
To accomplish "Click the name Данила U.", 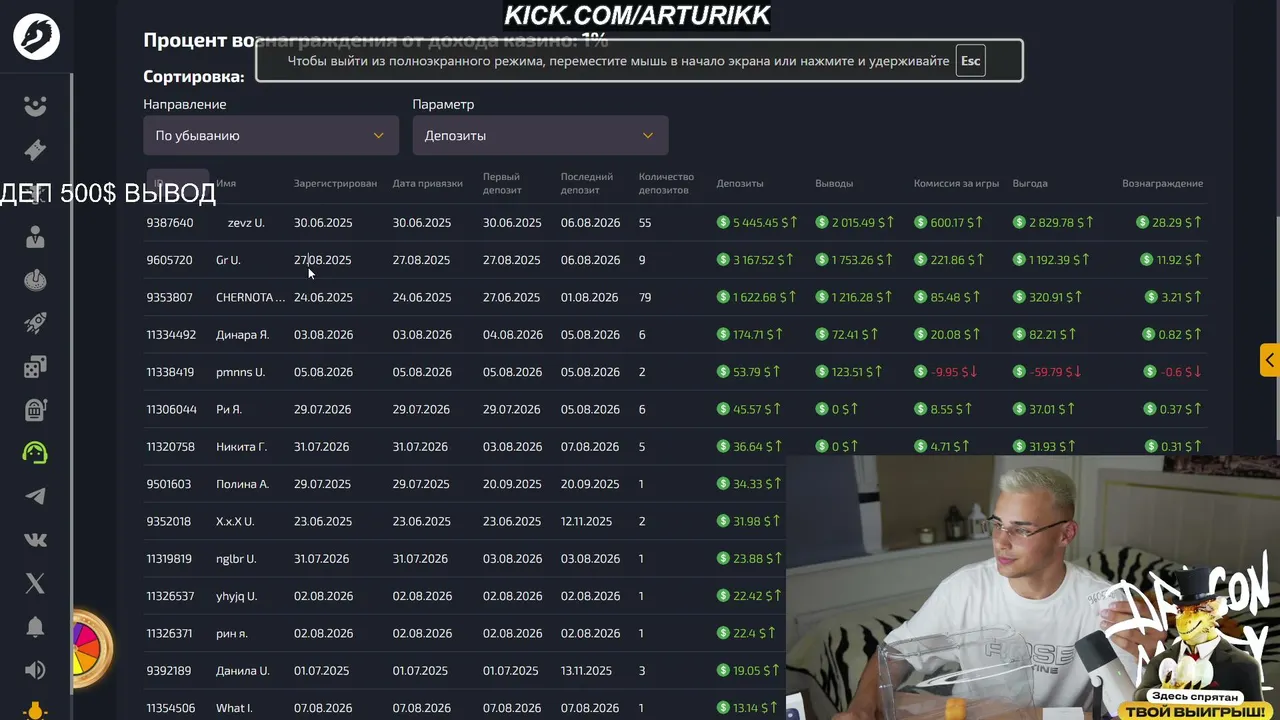I will [x=243, y=671].
